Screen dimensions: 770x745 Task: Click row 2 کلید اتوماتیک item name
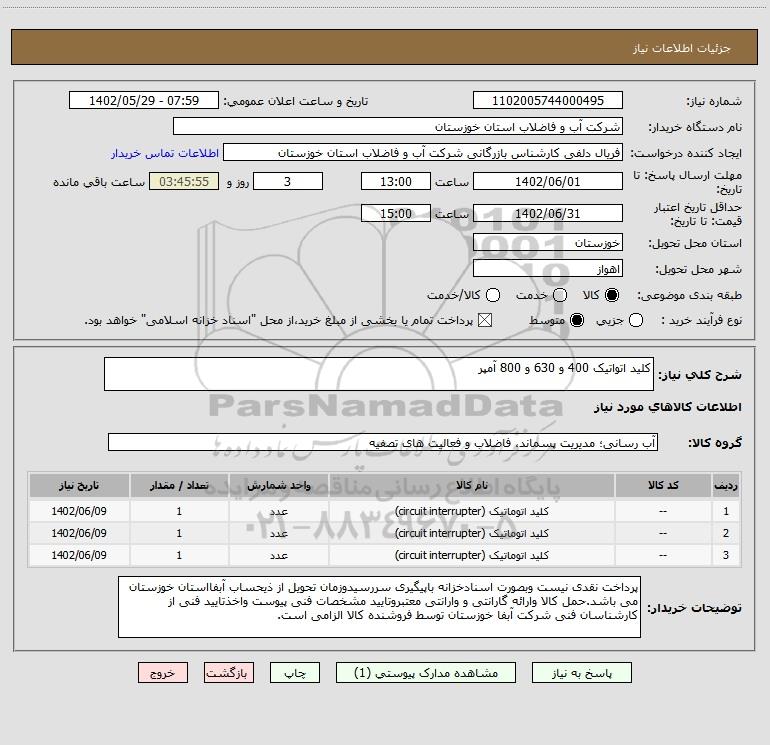(471, 533)
